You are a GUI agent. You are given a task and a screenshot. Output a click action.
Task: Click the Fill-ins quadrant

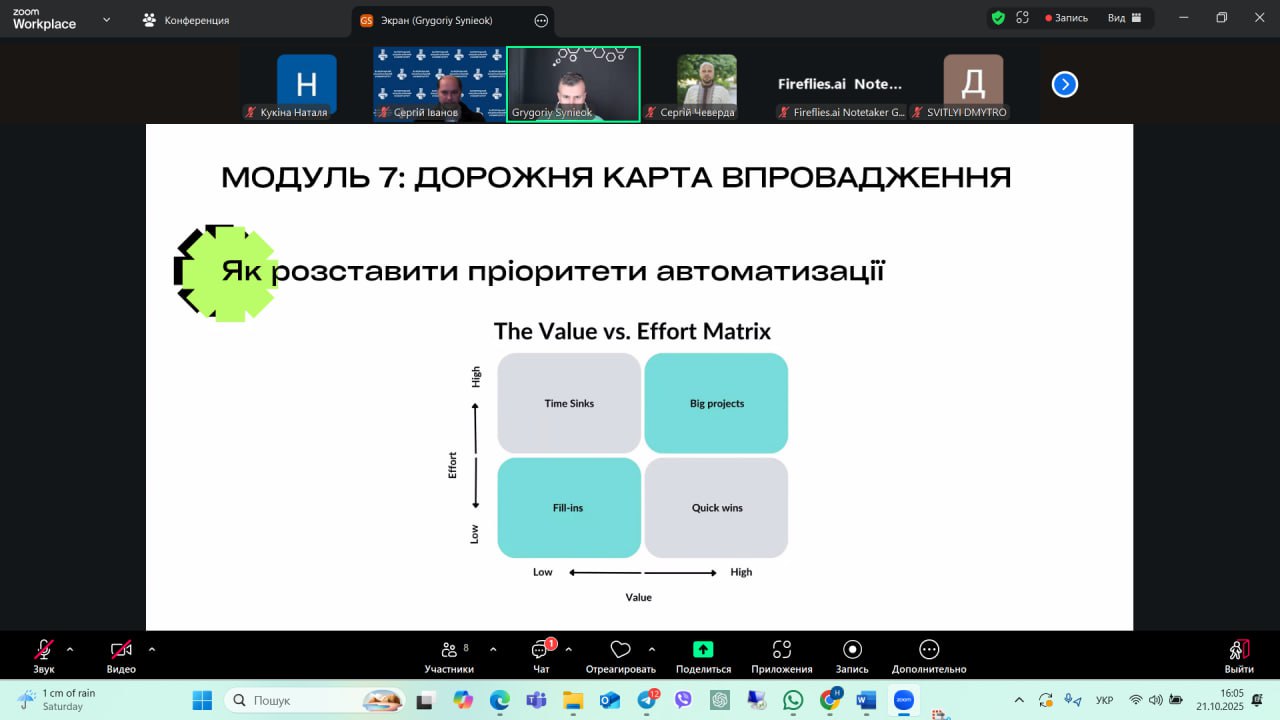(x=569, y=508)
